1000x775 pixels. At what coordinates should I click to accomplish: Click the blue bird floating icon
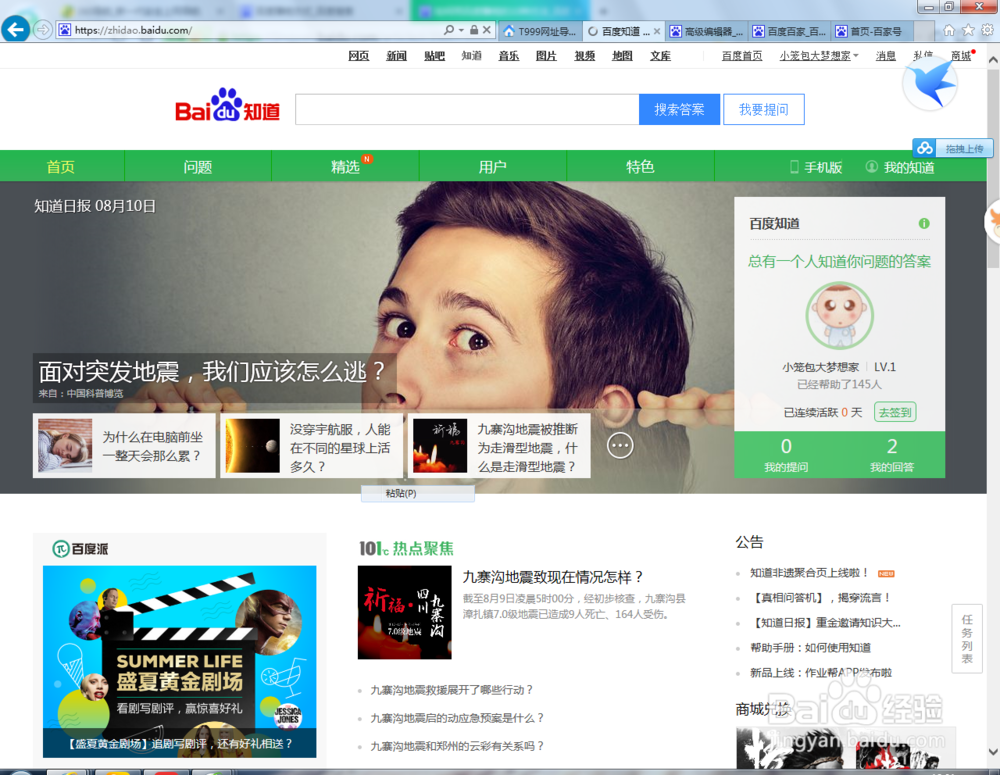pos(931,84)
